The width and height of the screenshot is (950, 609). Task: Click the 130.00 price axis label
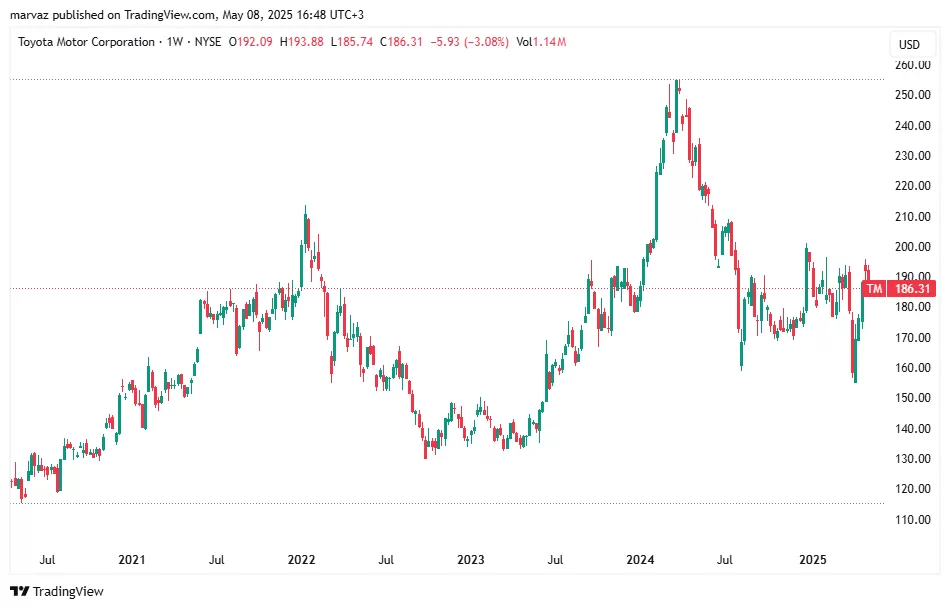click(x=912, y=459)
